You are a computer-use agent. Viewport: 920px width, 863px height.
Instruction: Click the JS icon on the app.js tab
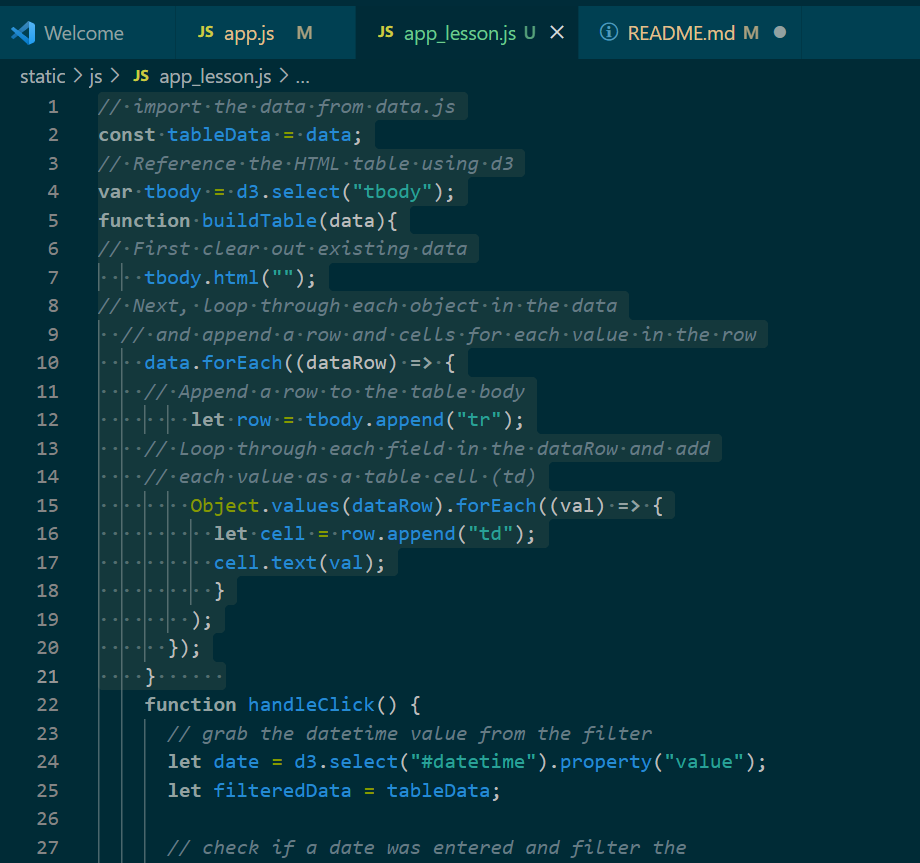(207, 33)
